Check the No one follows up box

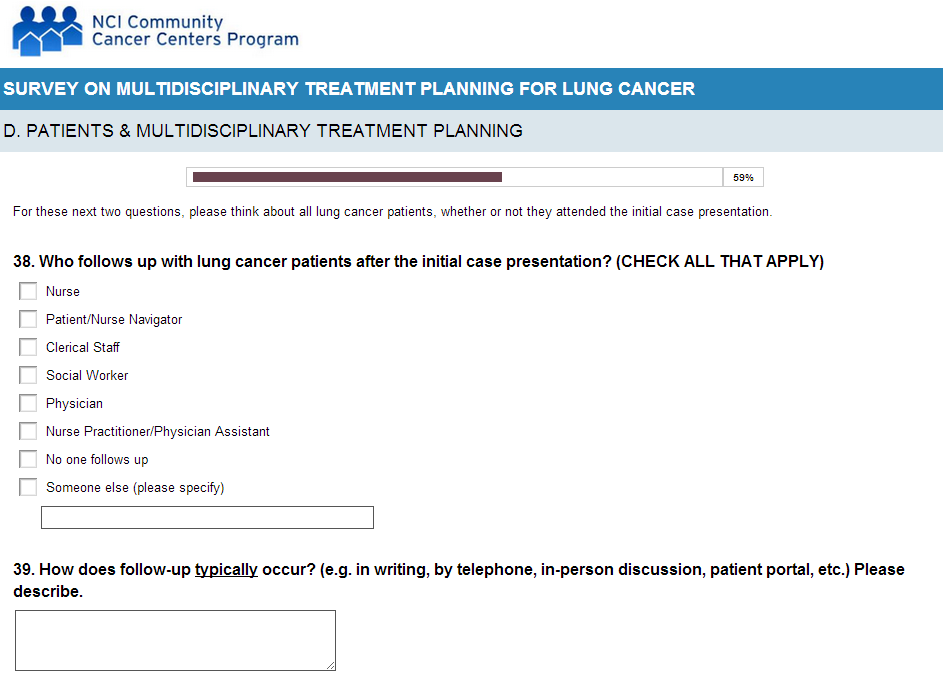[x=28, y=460]
